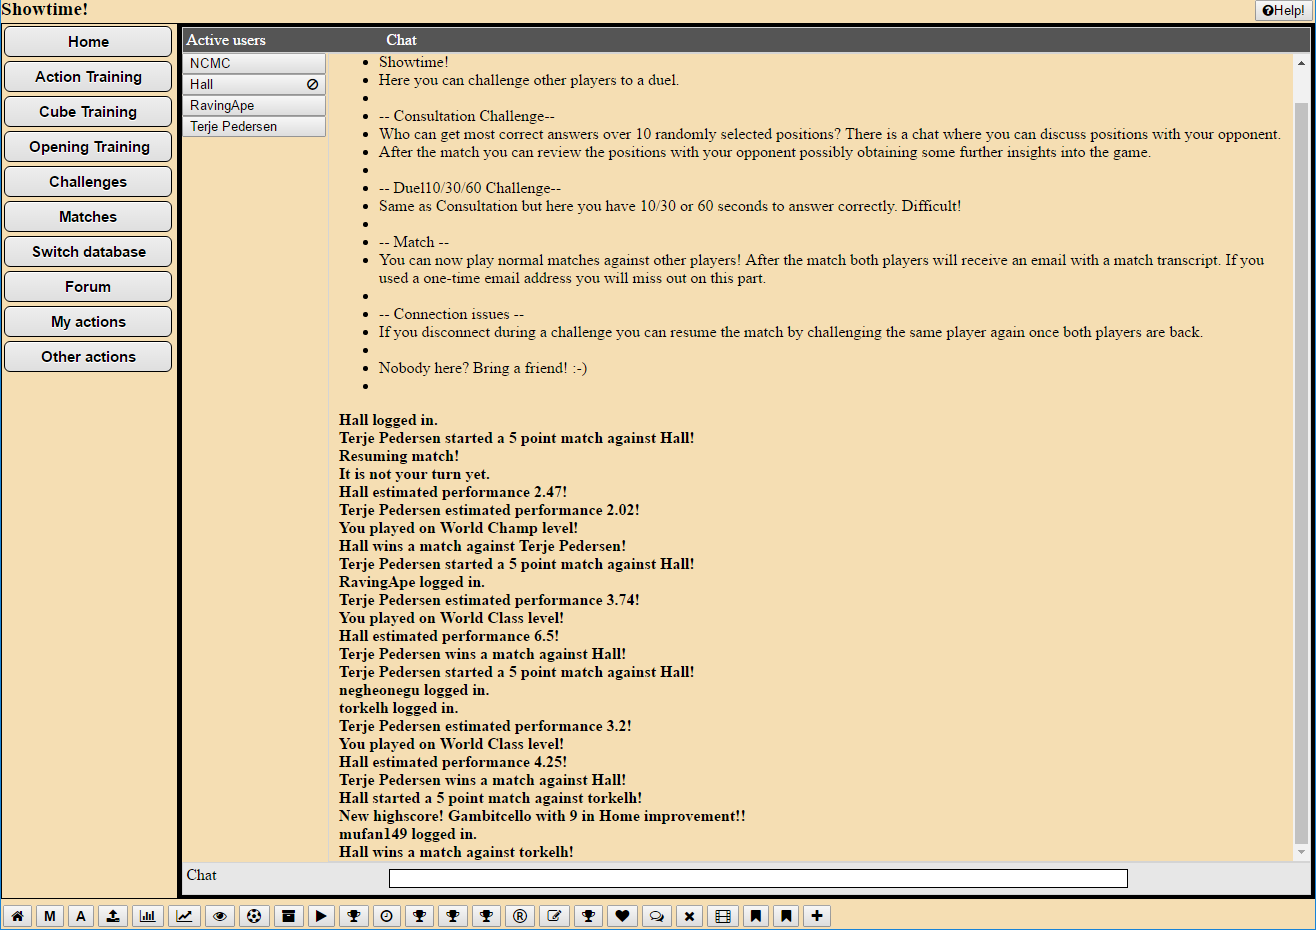Click 'New highscore! Gambitcello' line

(x=542, y=816)
